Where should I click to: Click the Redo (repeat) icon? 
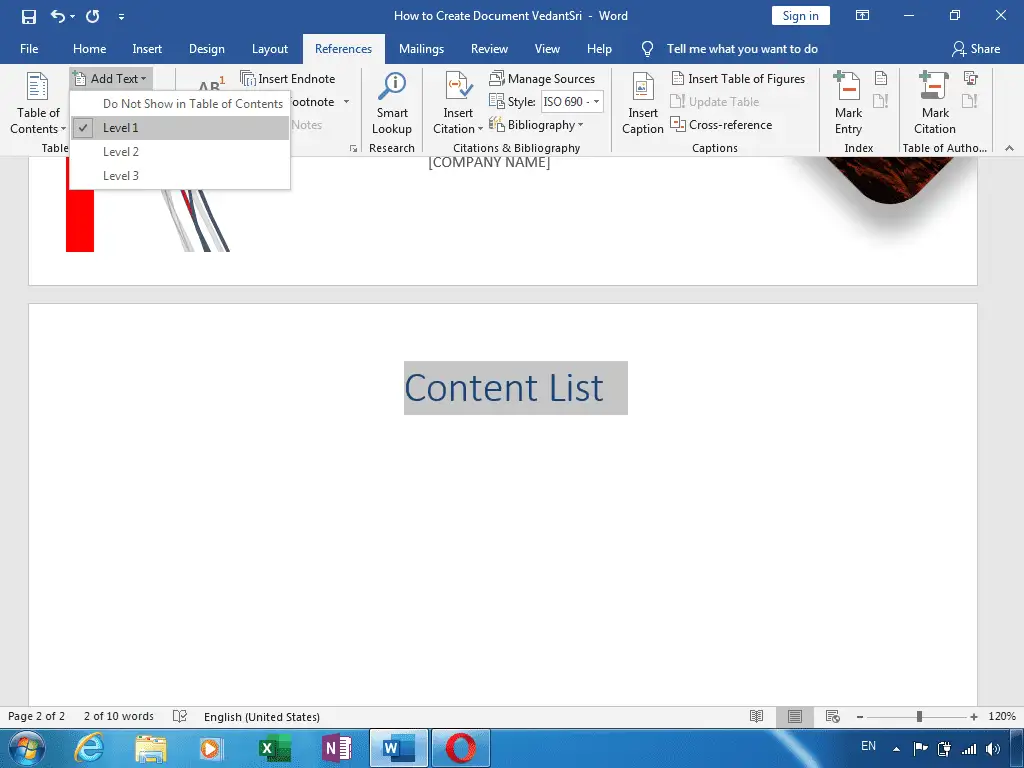(93, 16)
